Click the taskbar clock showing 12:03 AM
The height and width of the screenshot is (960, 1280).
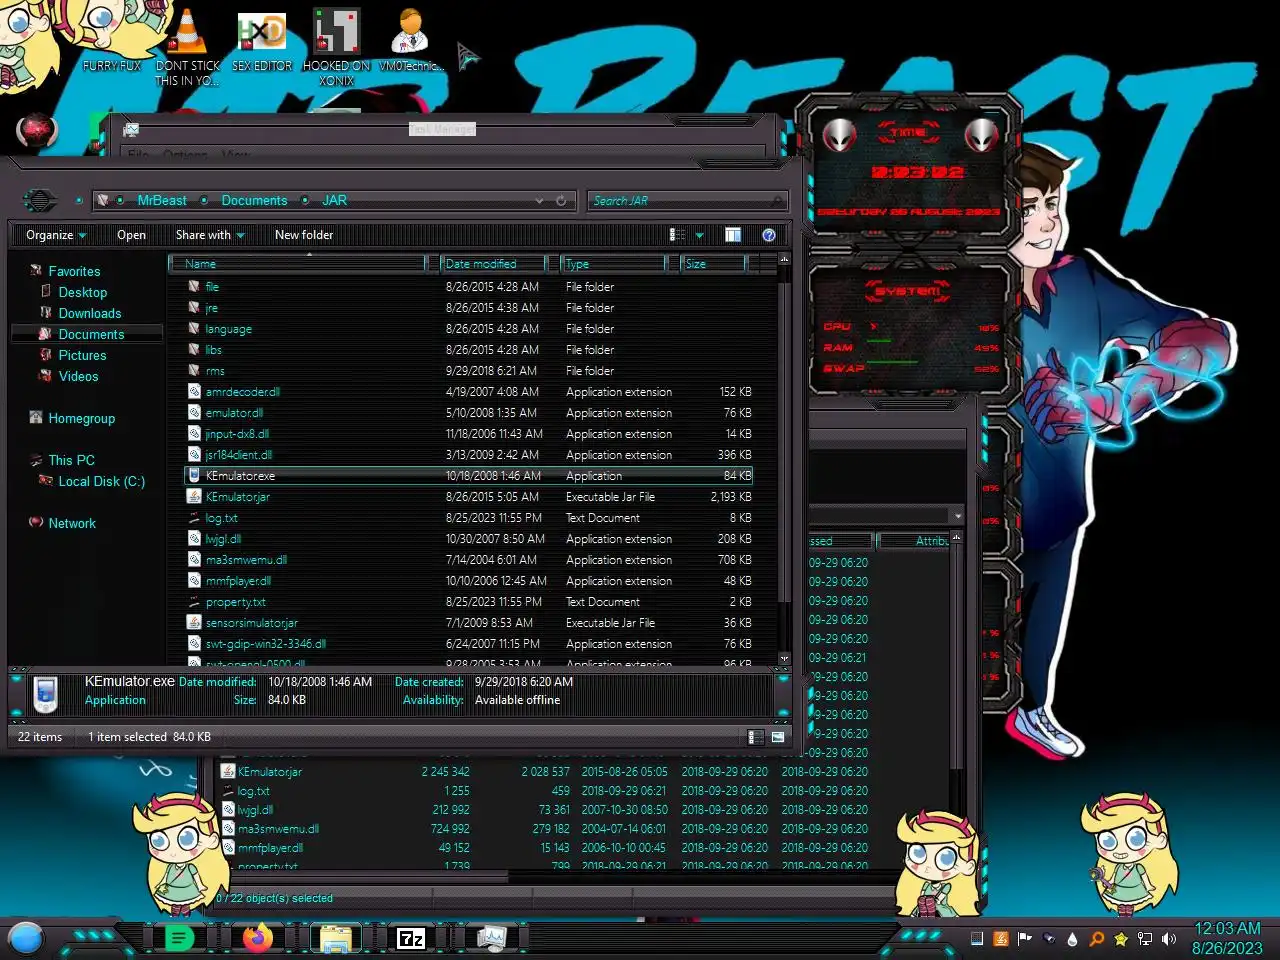click(1227, 928)
